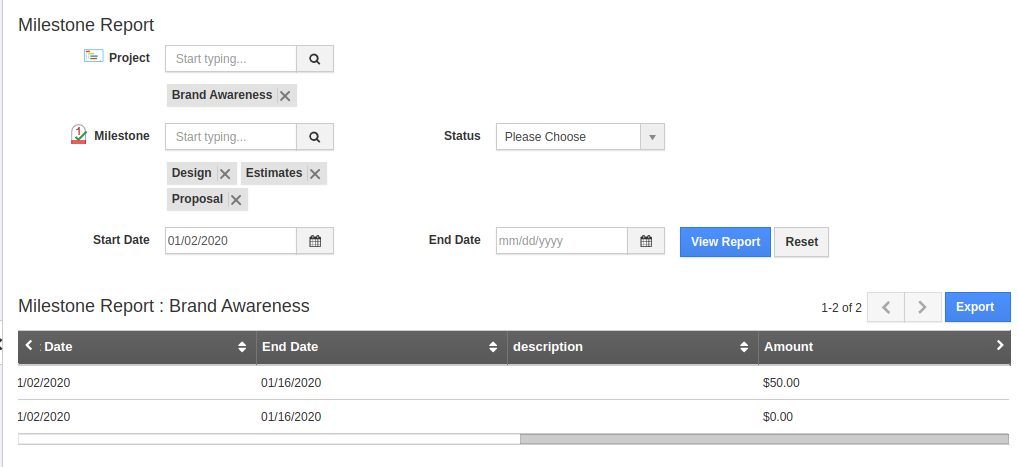
Task: Click the Reset button
Action: click(x=801, y=242)
